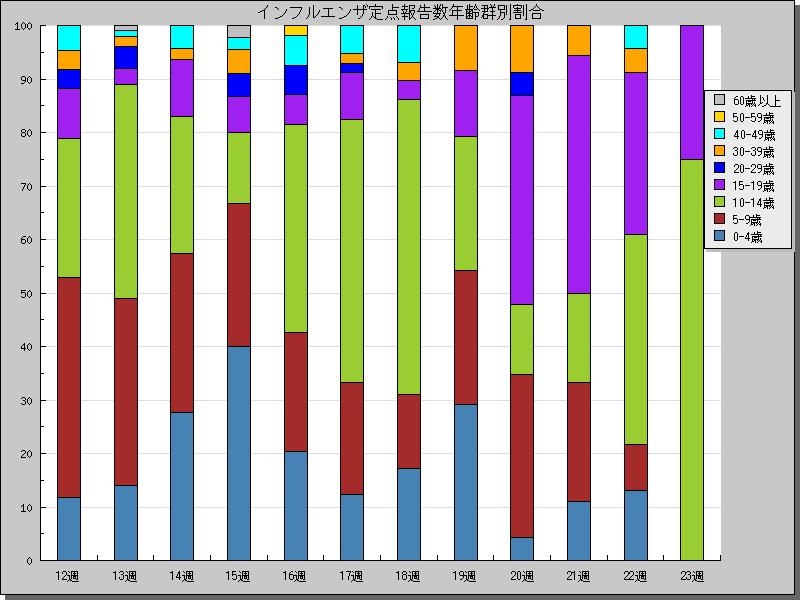This screenshot has width=800, height=600.
Task: Click the 10-14歳 green segment of 23週 bar
Action: tap(692, 360)
